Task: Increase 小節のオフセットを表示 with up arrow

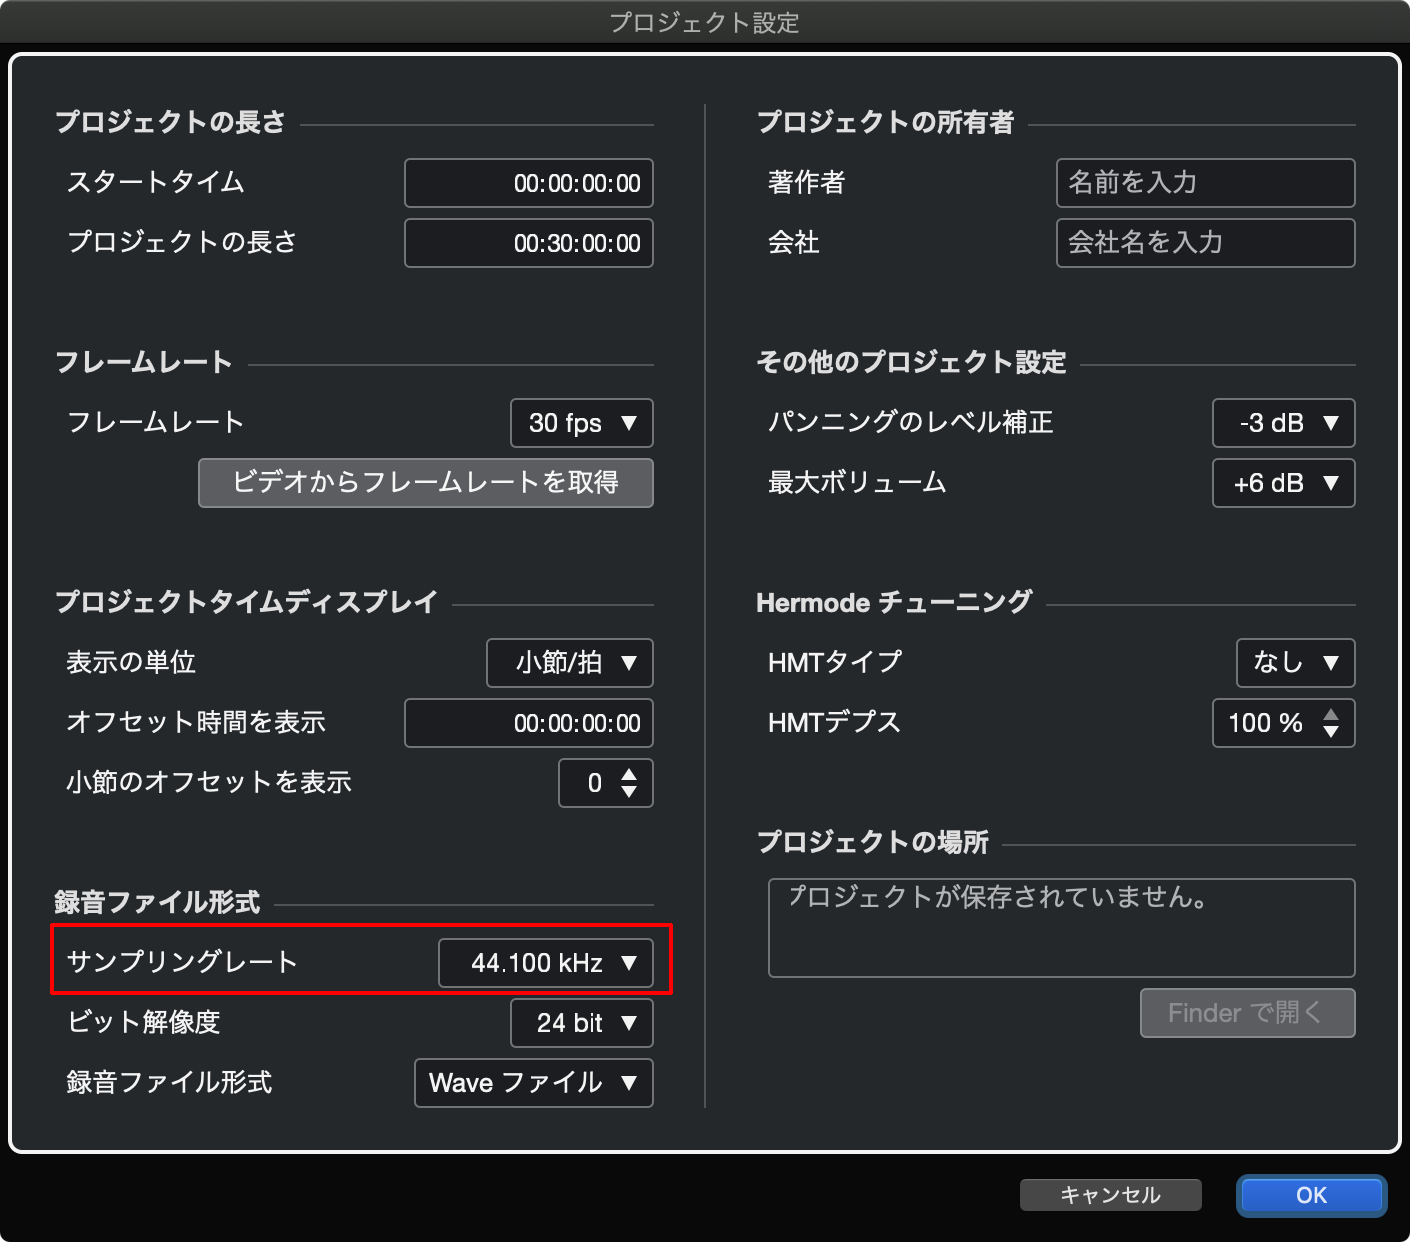Action: (x=629, y=774)
